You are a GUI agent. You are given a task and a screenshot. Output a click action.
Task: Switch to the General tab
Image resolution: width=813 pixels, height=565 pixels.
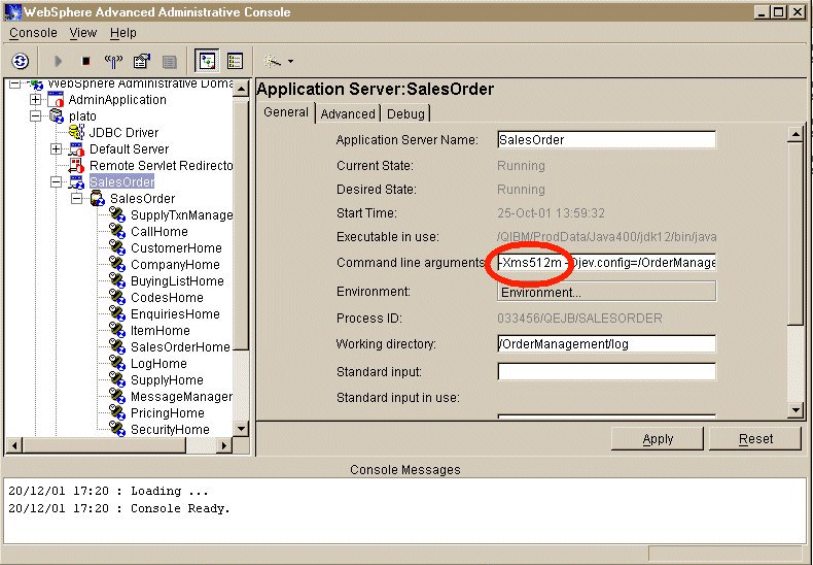tap(286, 112)
